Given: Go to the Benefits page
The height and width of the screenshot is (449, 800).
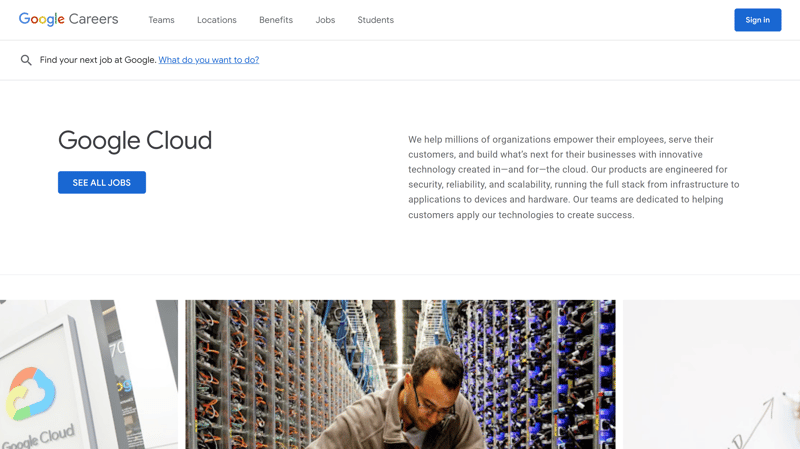Looking at the screenshot, I should (276, 20).
